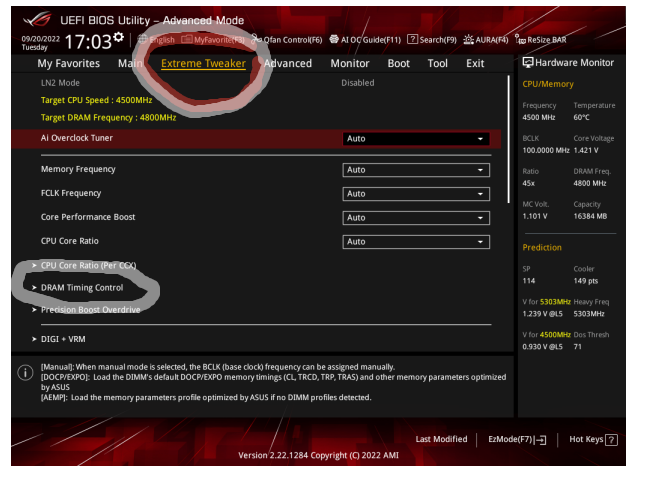This screenshot has width=656, height=480.
Task: Open Search(F9)
Action: 432,40
